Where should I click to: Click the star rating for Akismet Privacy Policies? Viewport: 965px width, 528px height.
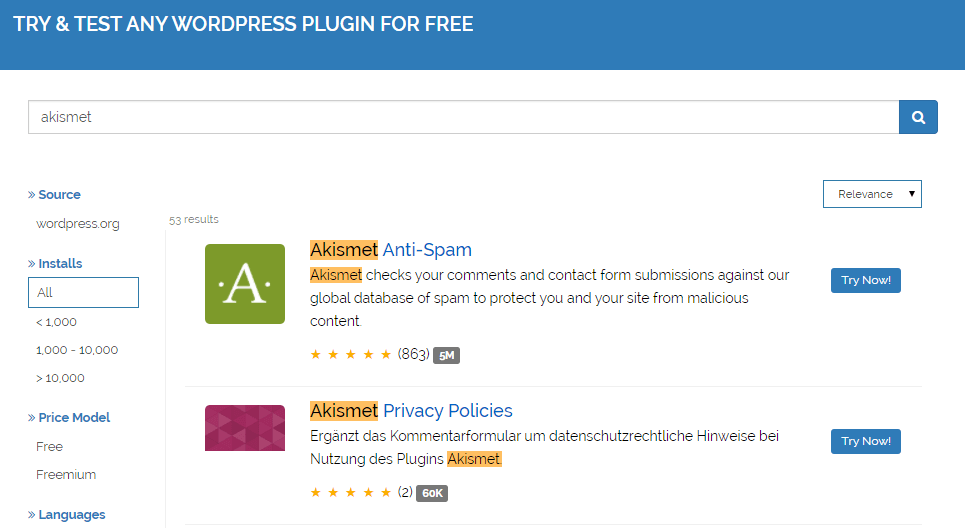[351, 493]
